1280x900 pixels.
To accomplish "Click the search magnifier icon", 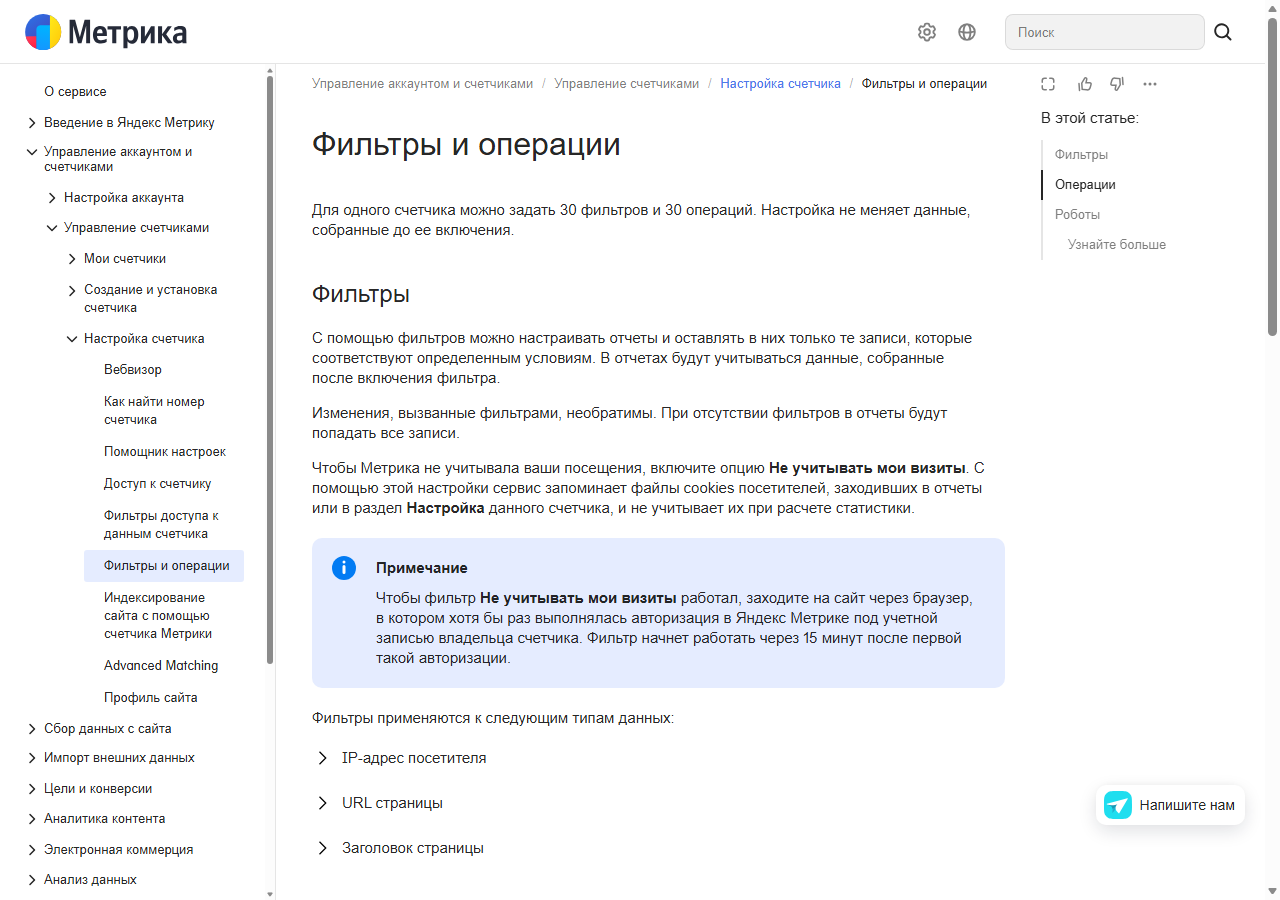I will point(1223,32).
